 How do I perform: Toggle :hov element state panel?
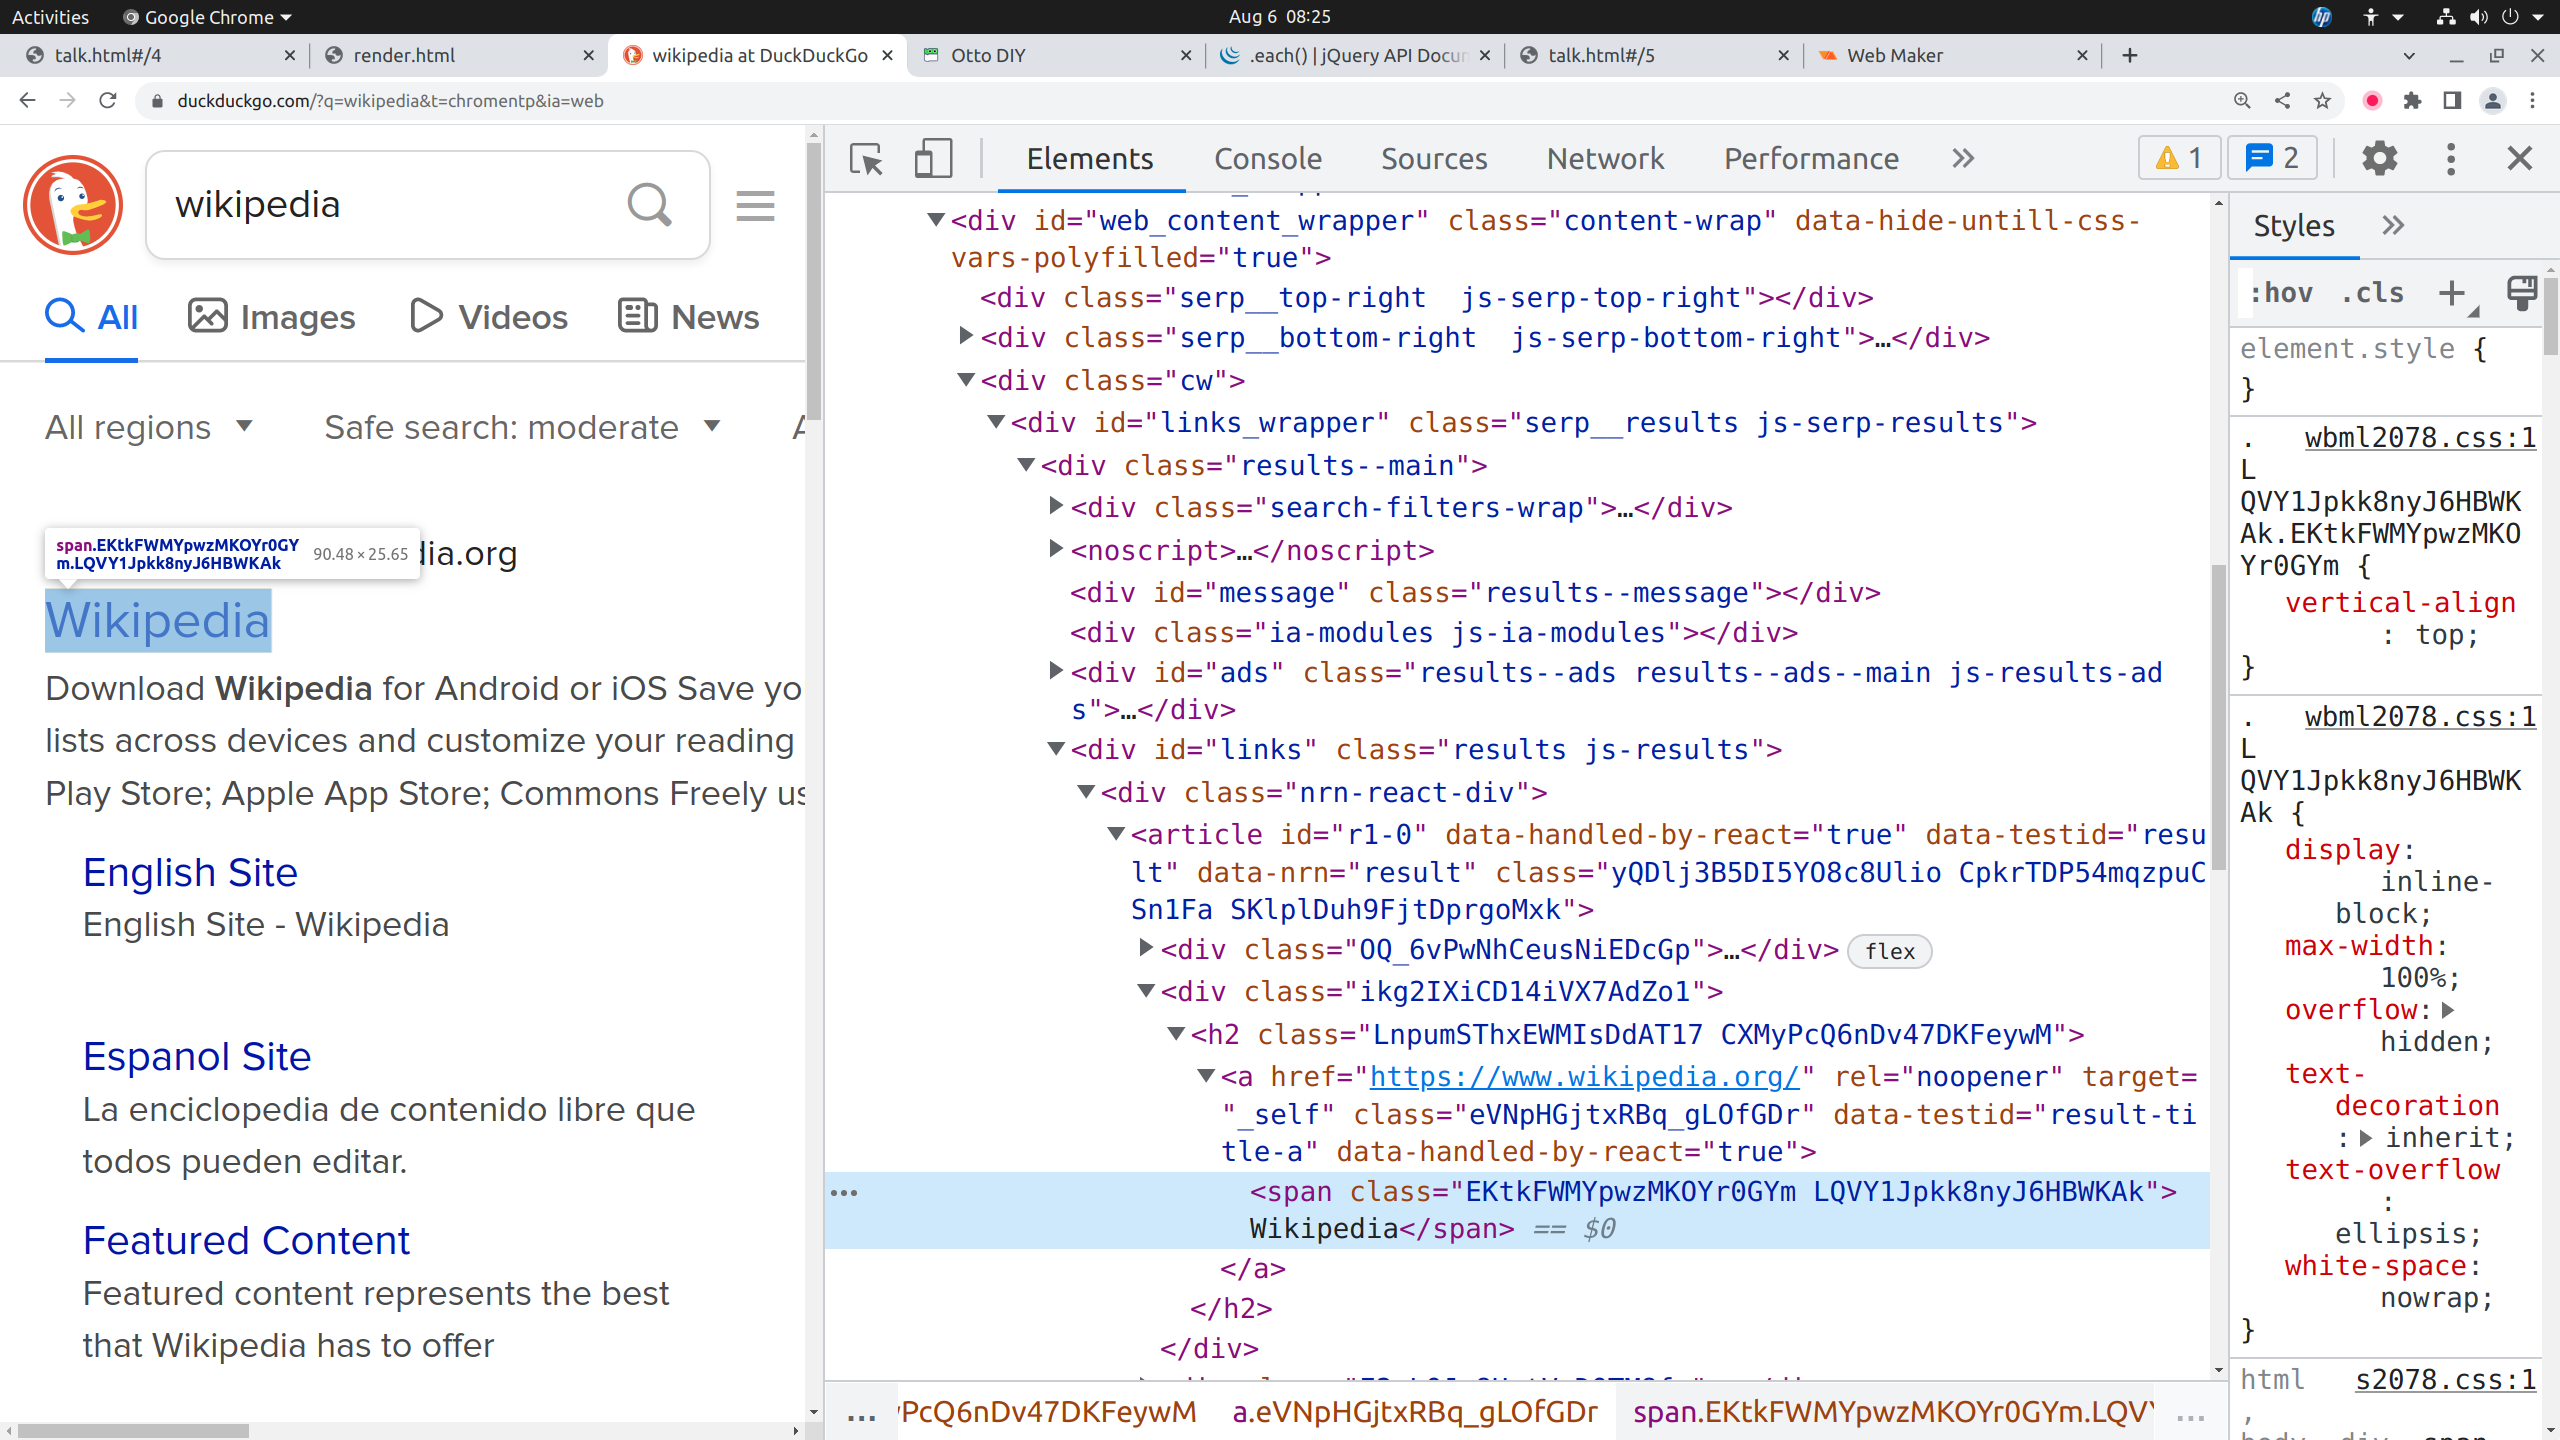pyautogui.click(x=2281, y=293)
